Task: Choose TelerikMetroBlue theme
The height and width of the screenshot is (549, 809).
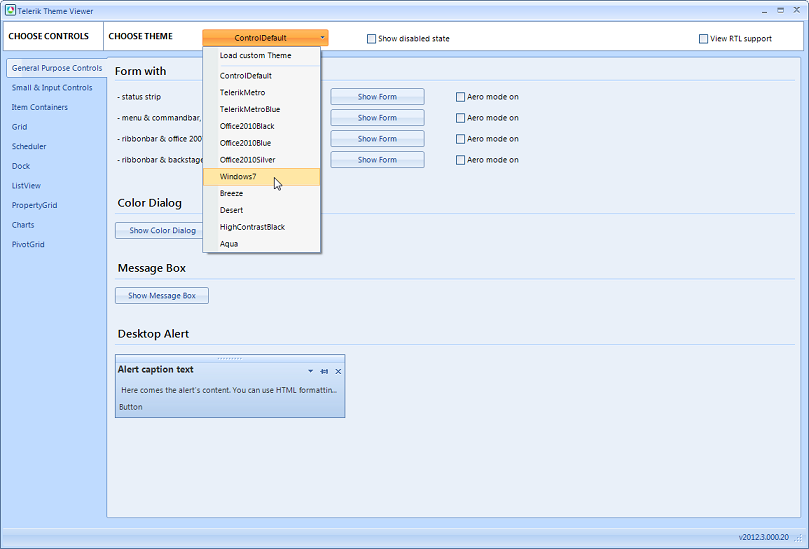Action: [x=262, y=109]
